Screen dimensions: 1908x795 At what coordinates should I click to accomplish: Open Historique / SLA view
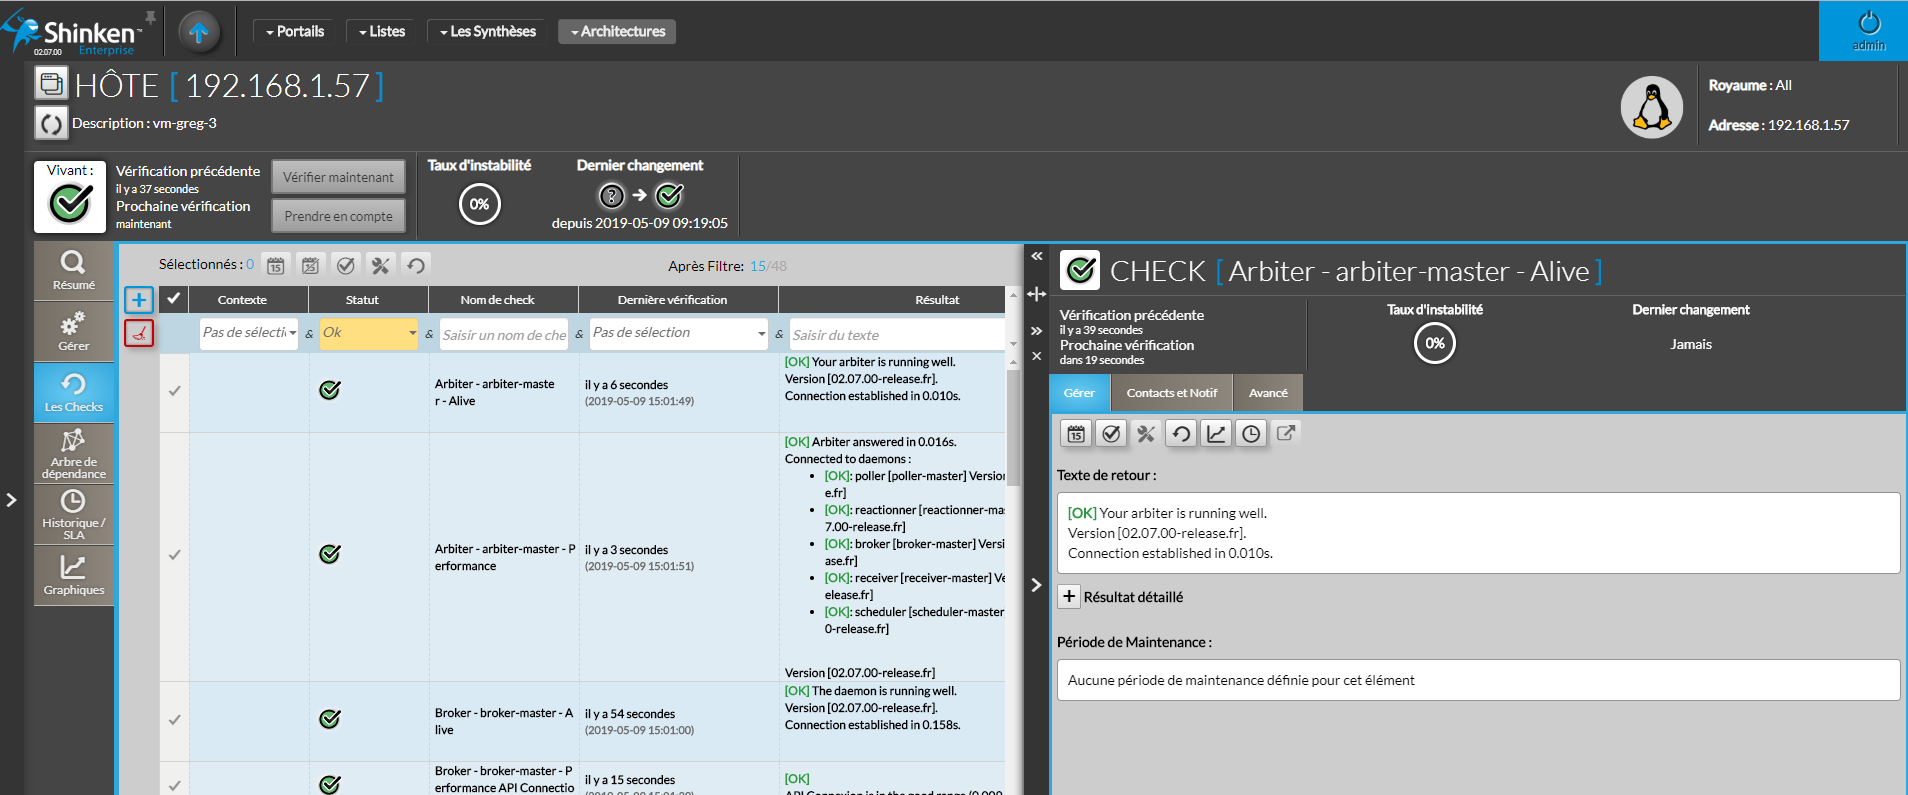pos(73,514)
